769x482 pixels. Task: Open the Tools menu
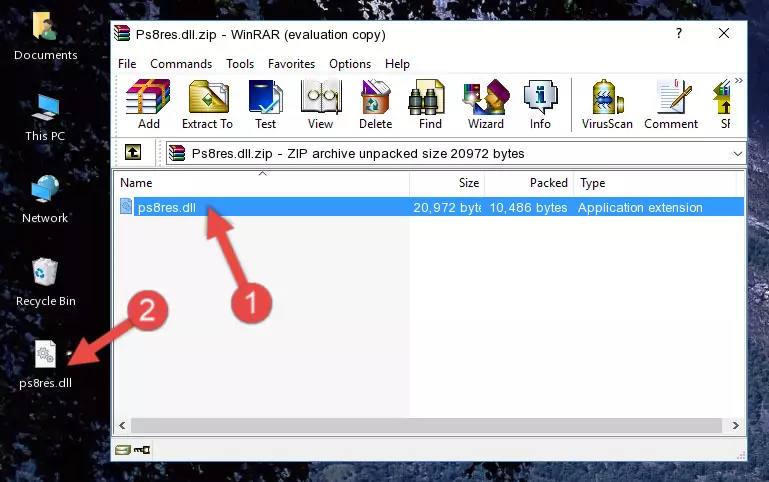(240, 64)
